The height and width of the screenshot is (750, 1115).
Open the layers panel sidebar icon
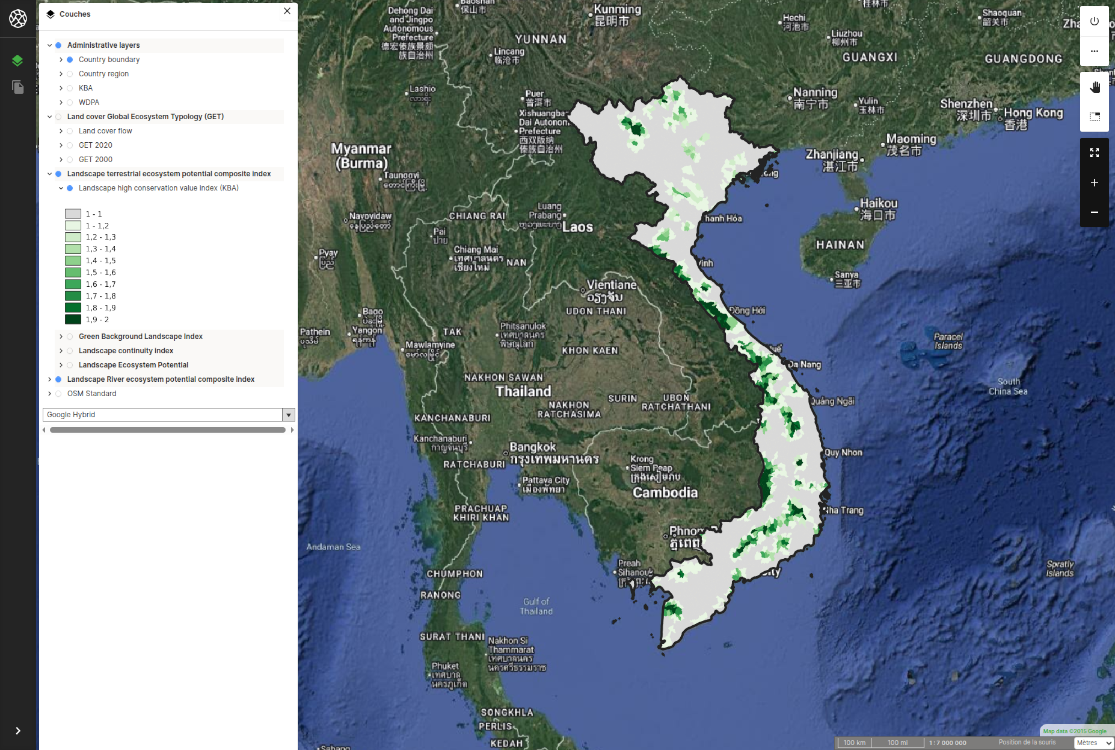click(17, 60)
